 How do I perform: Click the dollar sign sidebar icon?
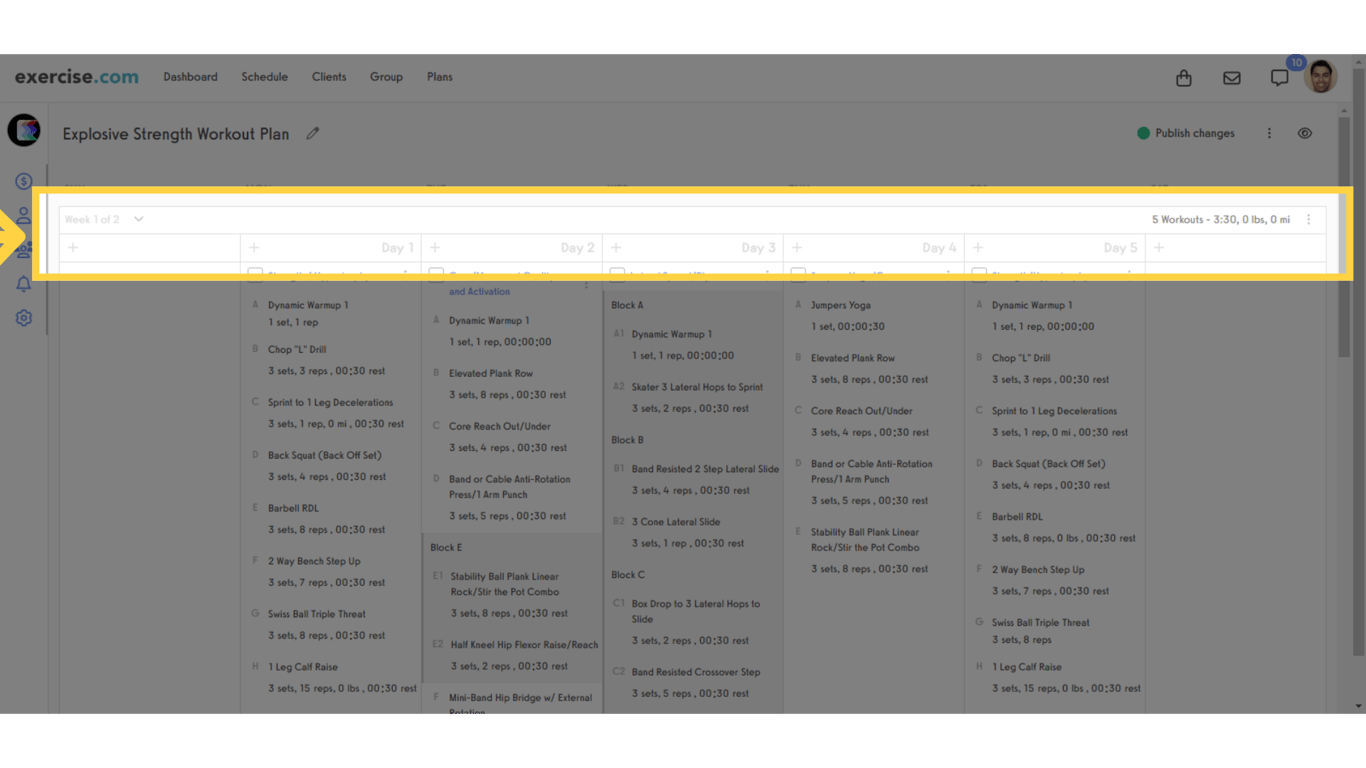24,182
